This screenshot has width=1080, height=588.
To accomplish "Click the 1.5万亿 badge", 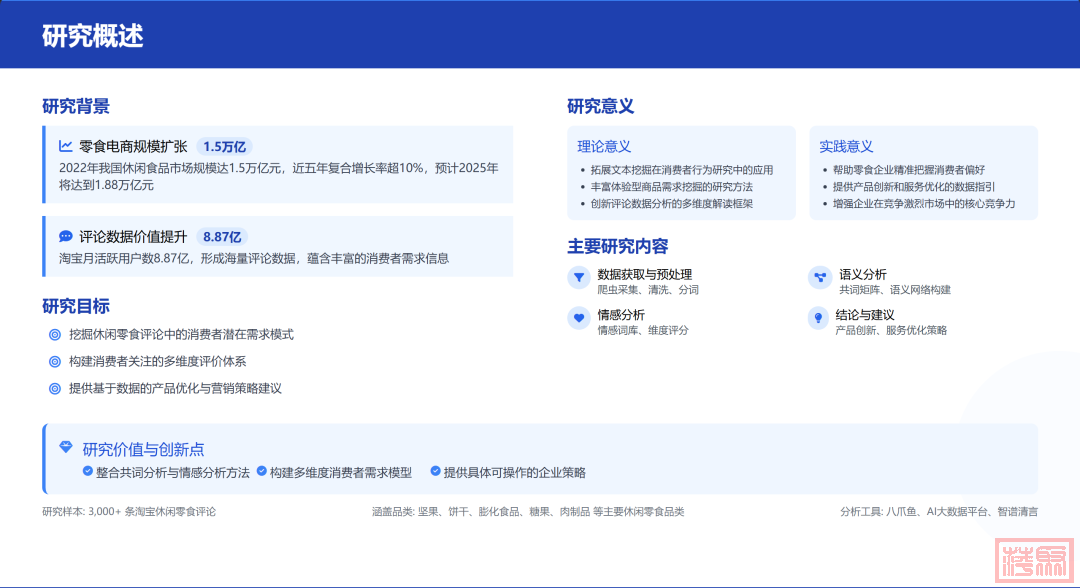I will (x=224, y=146).
